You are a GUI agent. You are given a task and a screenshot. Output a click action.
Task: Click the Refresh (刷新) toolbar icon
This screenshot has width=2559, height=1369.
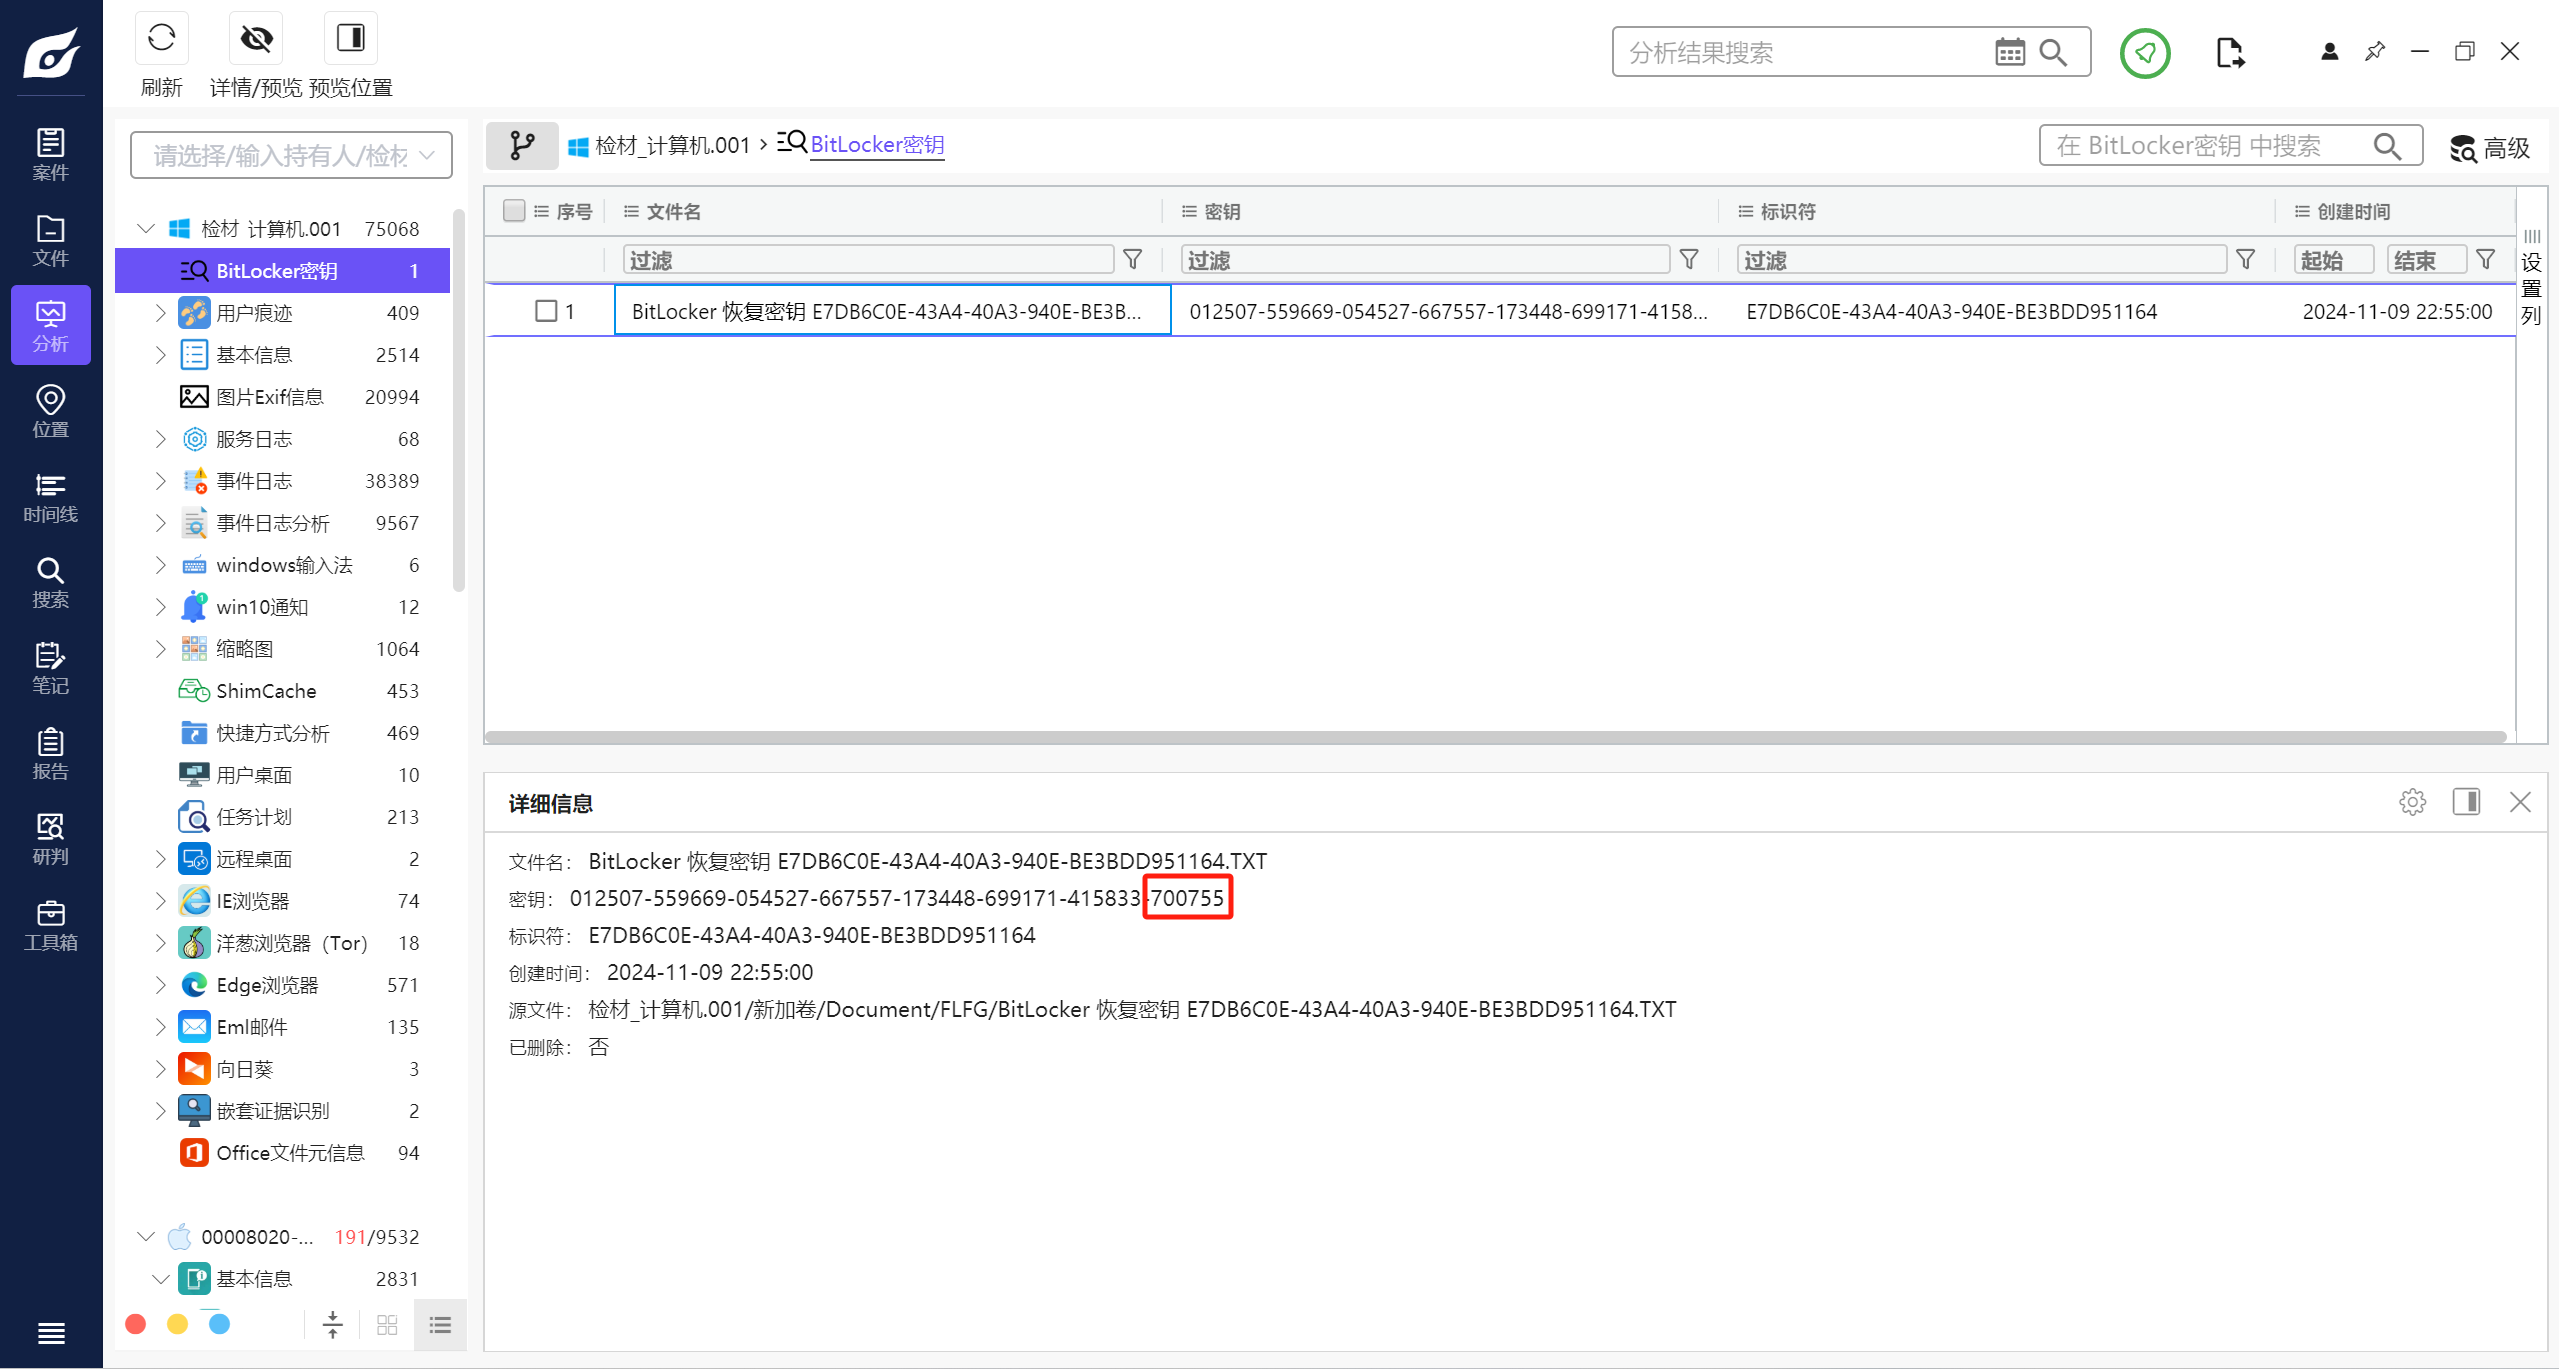[161, 39]
